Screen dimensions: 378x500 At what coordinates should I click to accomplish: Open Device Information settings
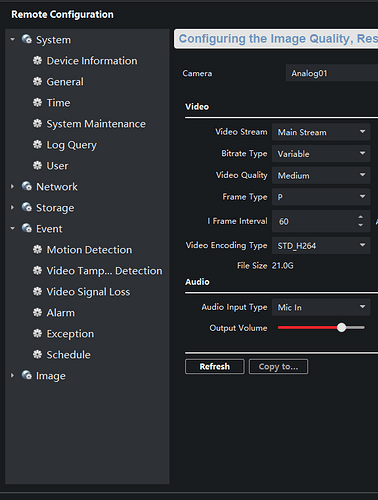point(92,61)
